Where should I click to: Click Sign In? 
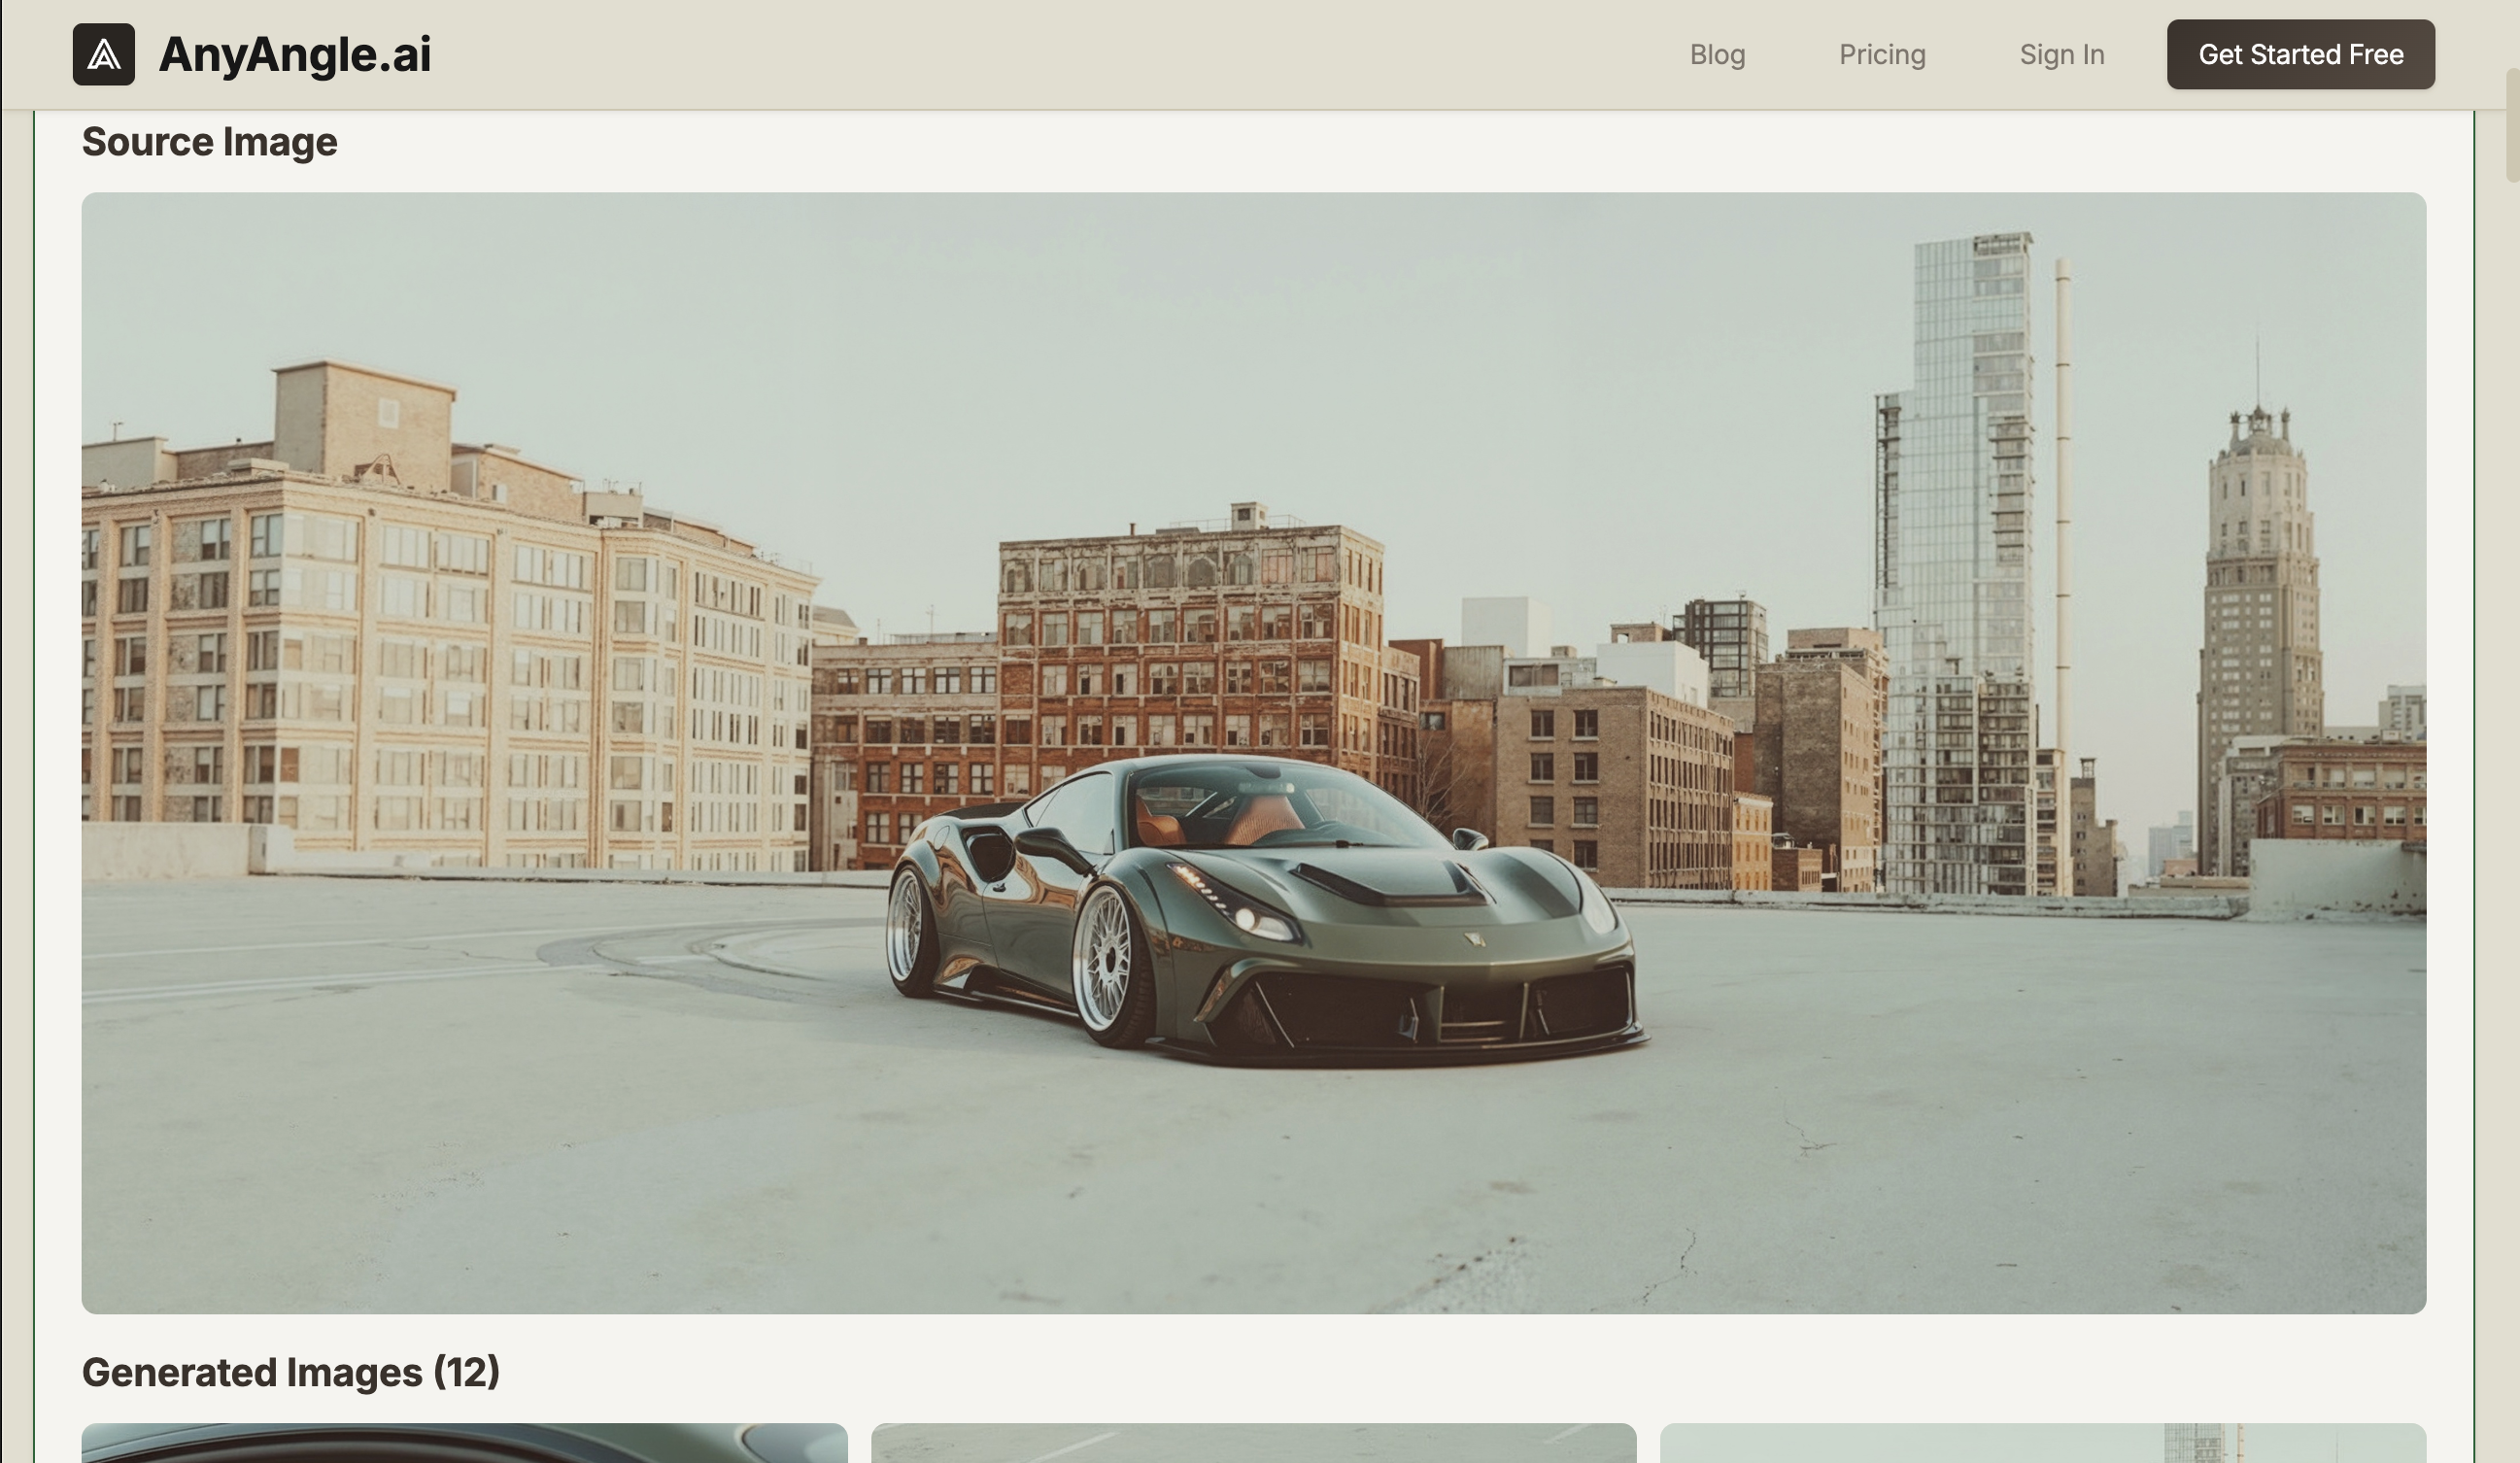coord(2061,55)
